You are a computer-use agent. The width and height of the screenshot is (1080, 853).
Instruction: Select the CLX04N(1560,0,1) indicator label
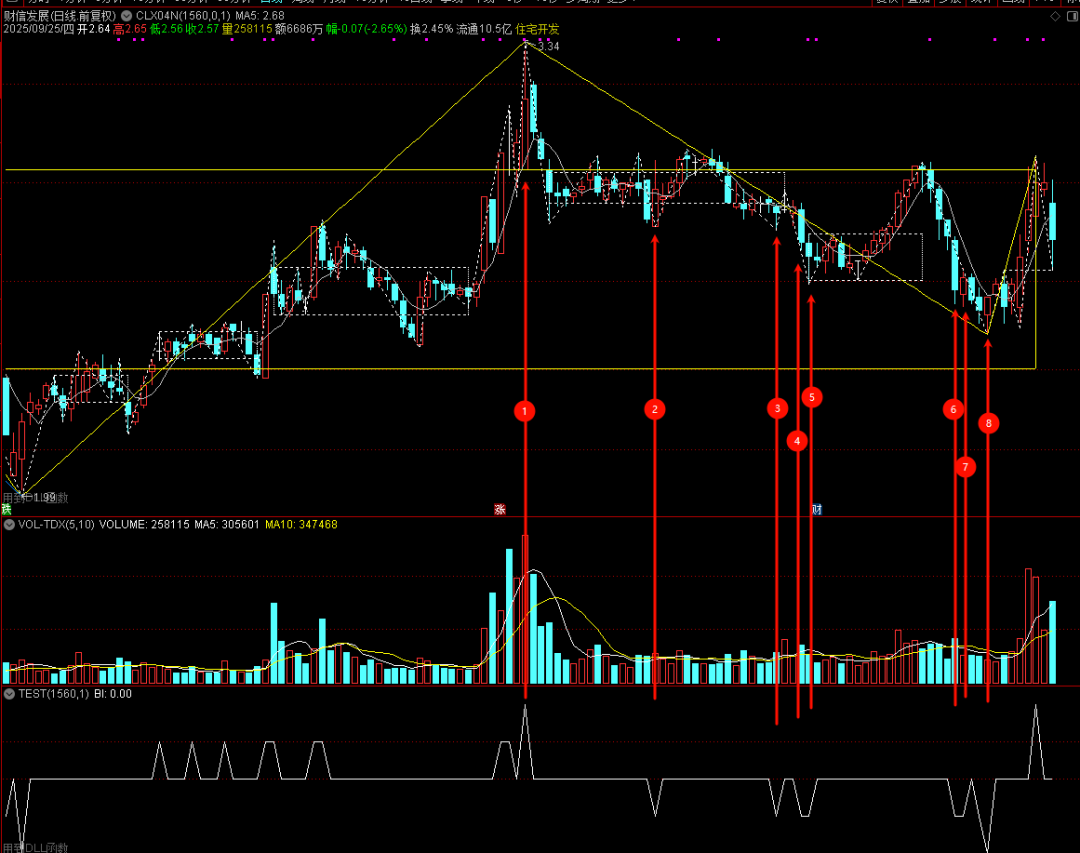[x=183, y=16]
